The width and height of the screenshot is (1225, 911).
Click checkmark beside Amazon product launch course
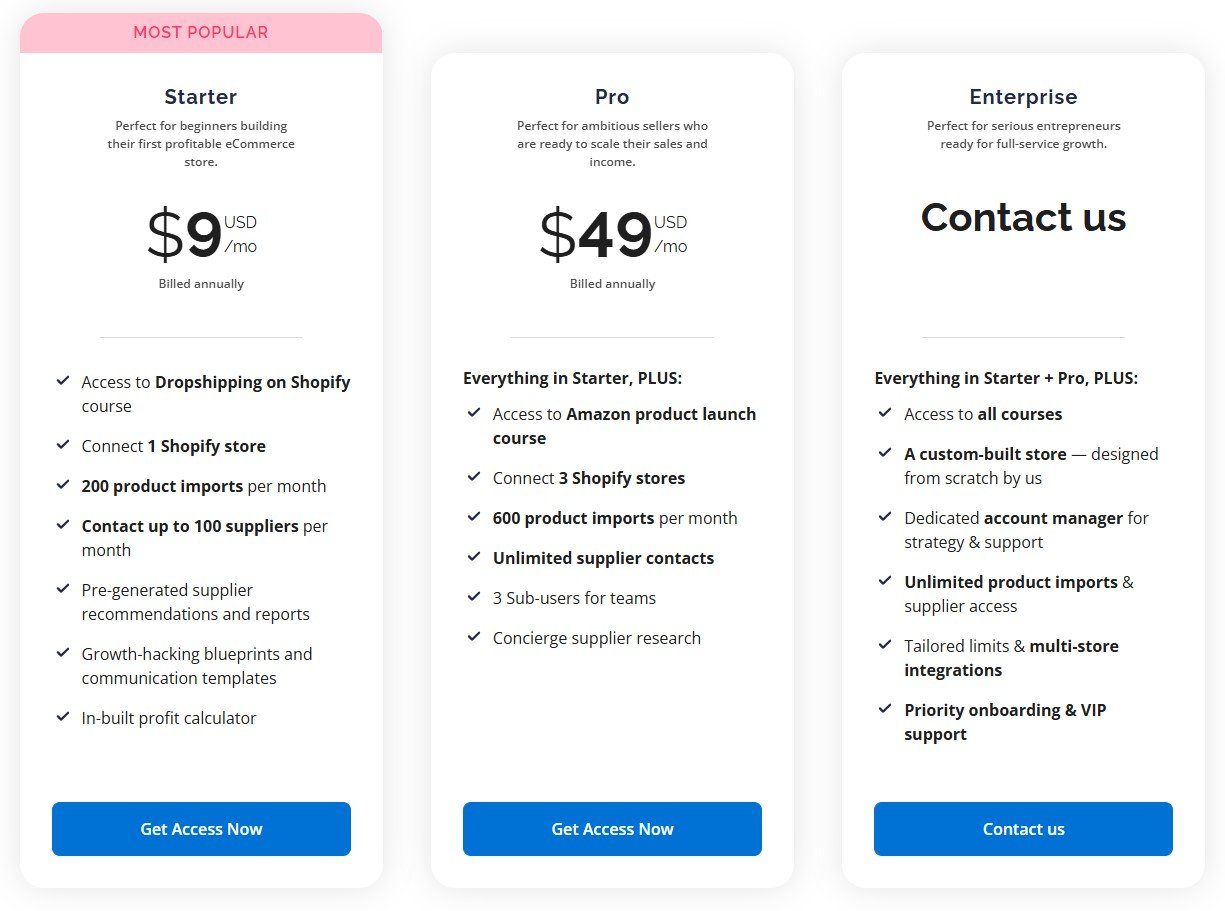coord(474,413)
